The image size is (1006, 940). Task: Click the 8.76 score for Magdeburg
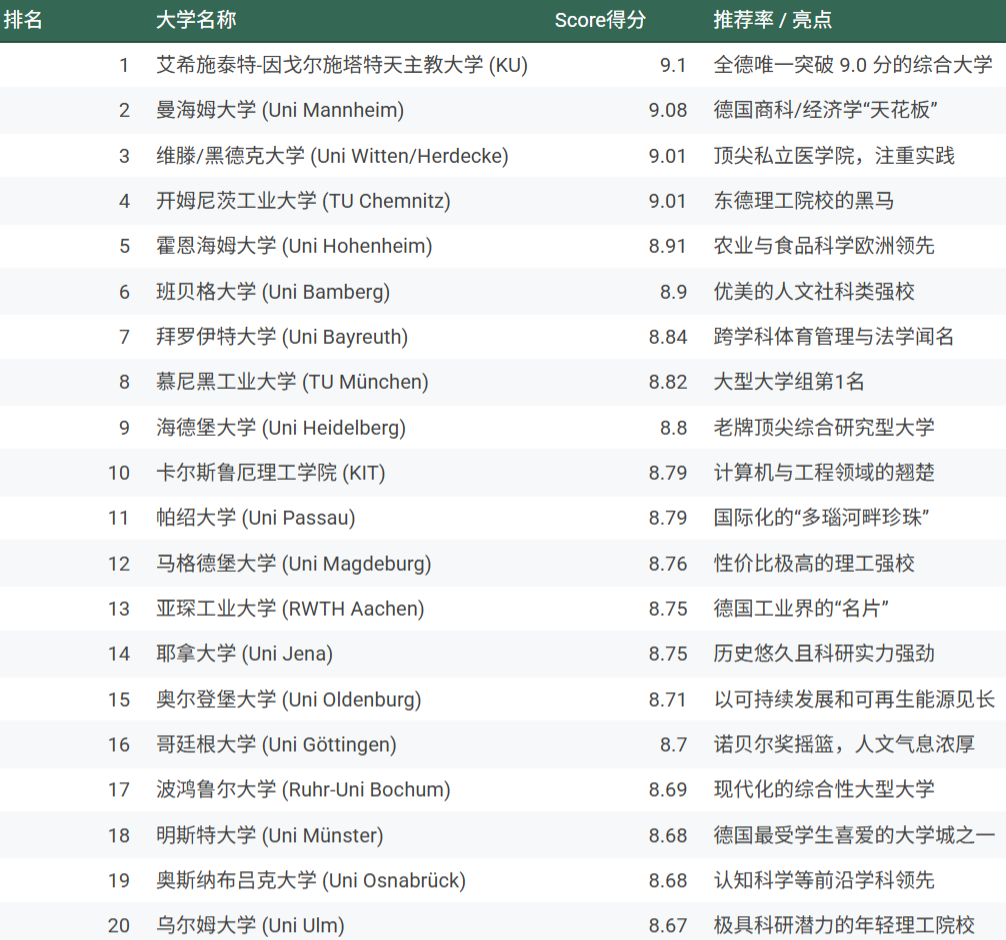coord(667,564)
